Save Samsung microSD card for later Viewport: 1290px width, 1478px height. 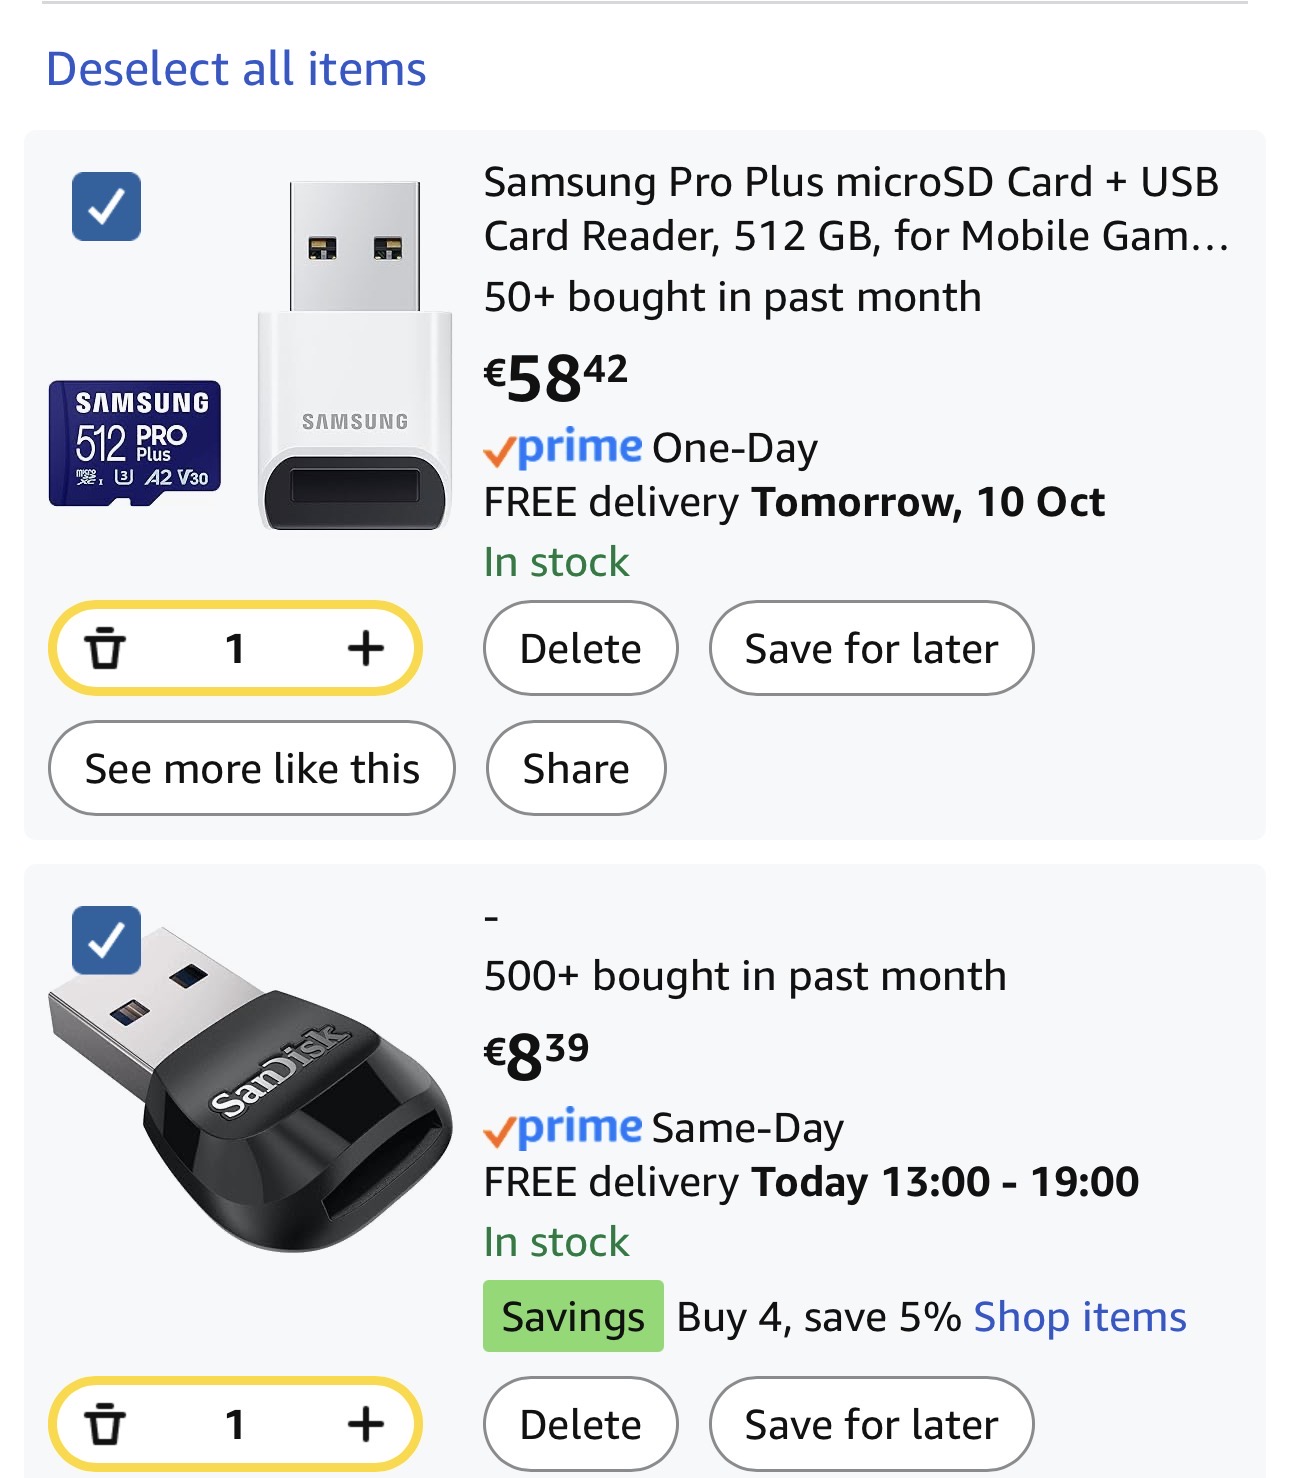tap(871, 649)
